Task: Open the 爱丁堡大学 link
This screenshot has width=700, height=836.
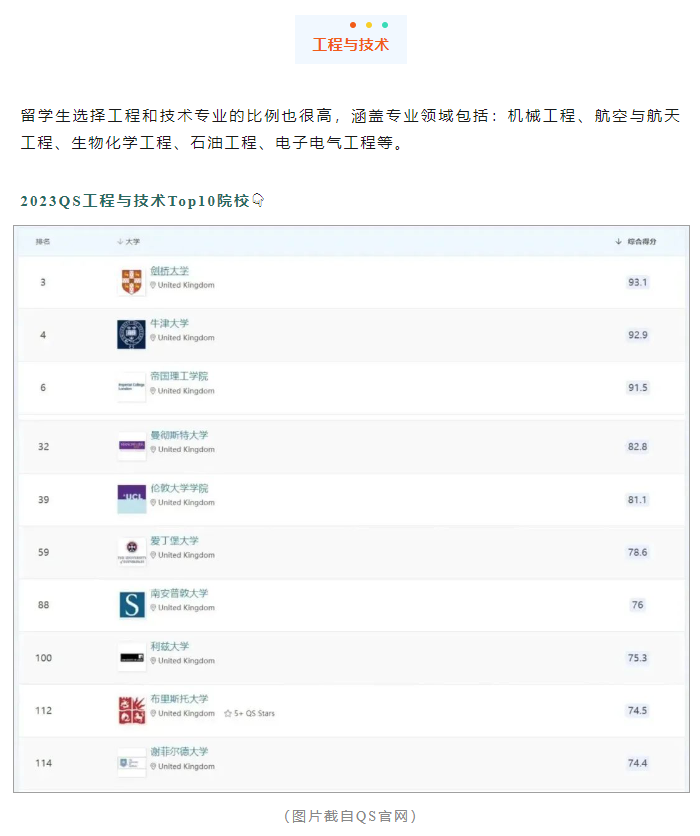Action: pos(174,541)
